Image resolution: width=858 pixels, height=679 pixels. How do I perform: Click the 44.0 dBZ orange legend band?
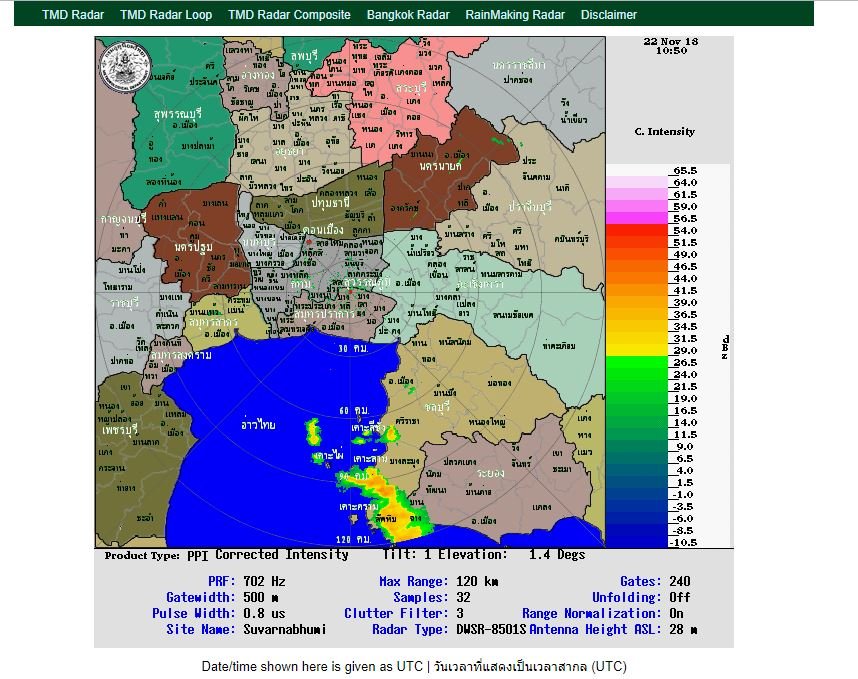pyautogui.click(x=637, y=278)
